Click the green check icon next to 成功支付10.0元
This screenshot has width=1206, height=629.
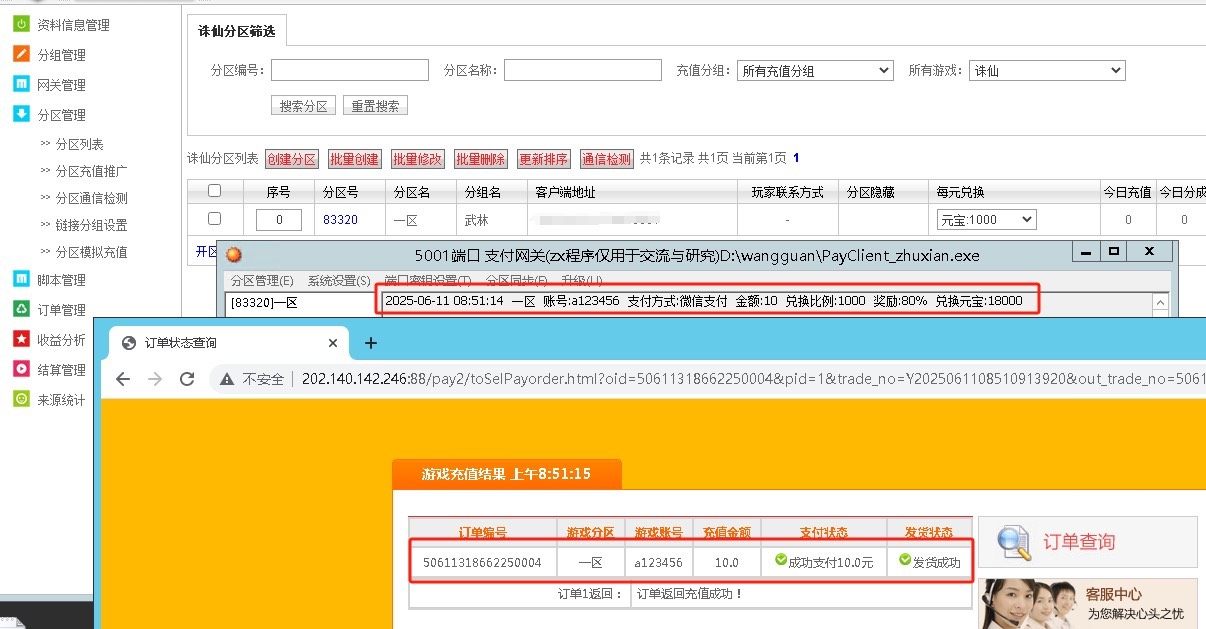781,561
